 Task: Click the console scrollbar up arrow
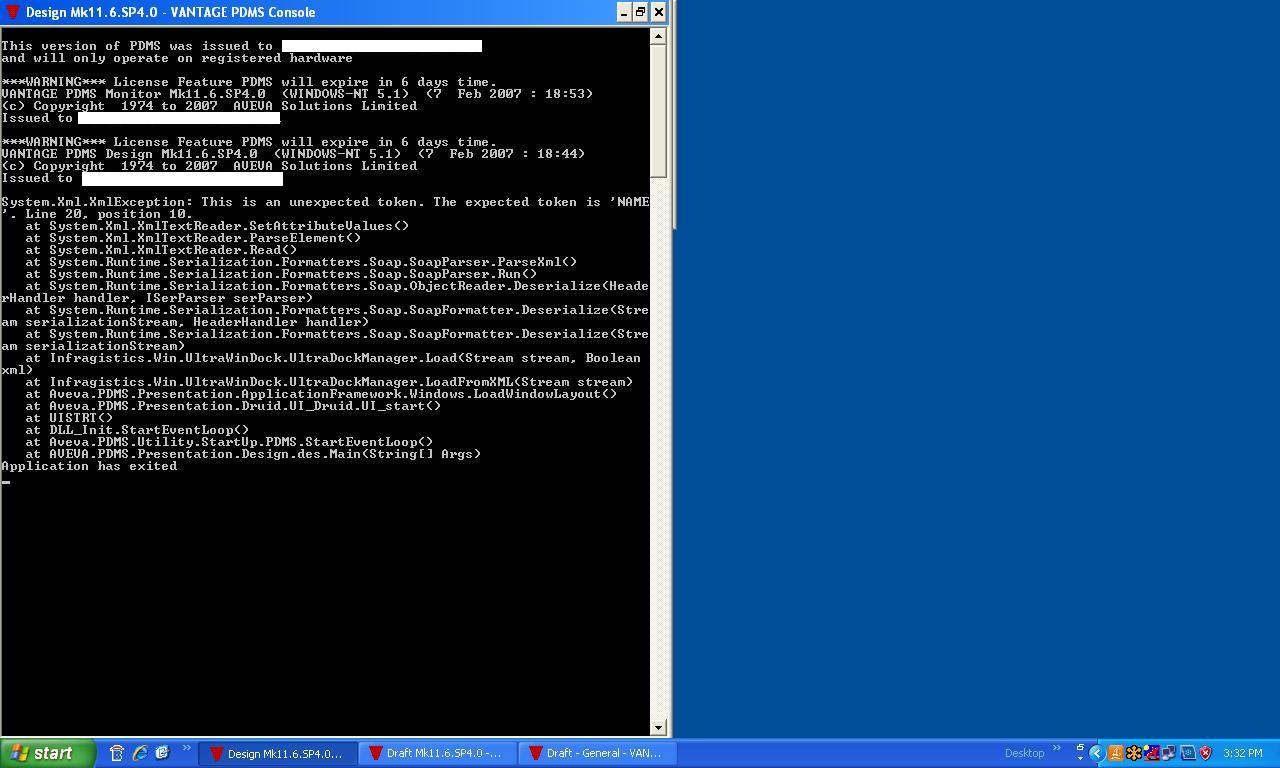pyautogui.click(x=657, y=36)
